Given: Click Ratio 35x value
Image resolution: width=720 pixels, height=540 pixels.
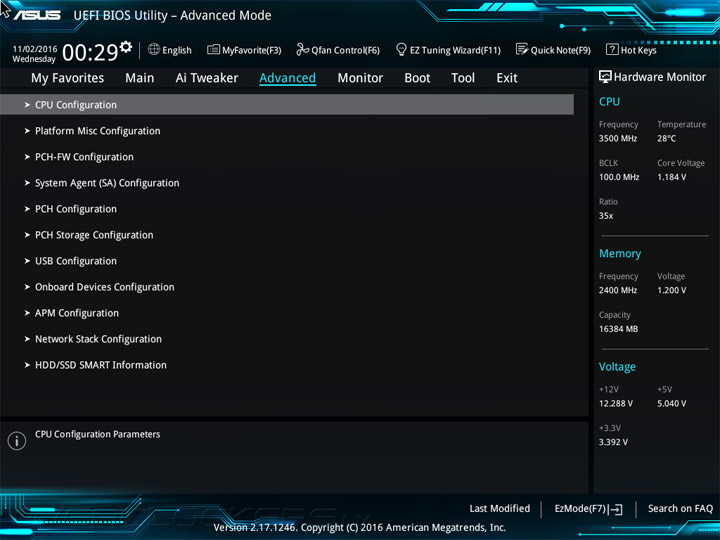Looking at the screenshot, I should tap(606, 215).
